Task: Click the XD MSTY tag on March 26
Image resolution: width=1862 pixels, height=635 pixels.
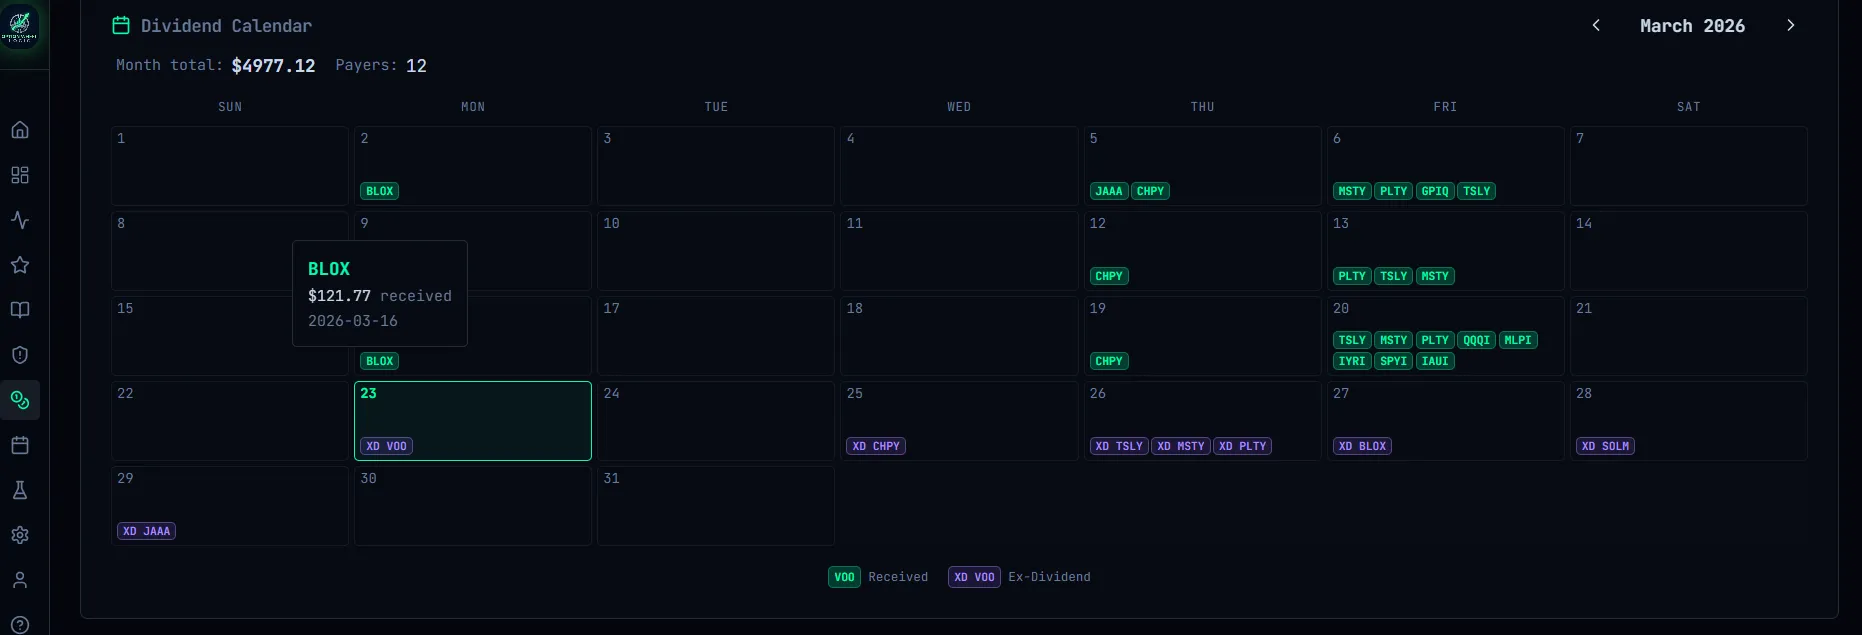Action: pos(1181,446)
